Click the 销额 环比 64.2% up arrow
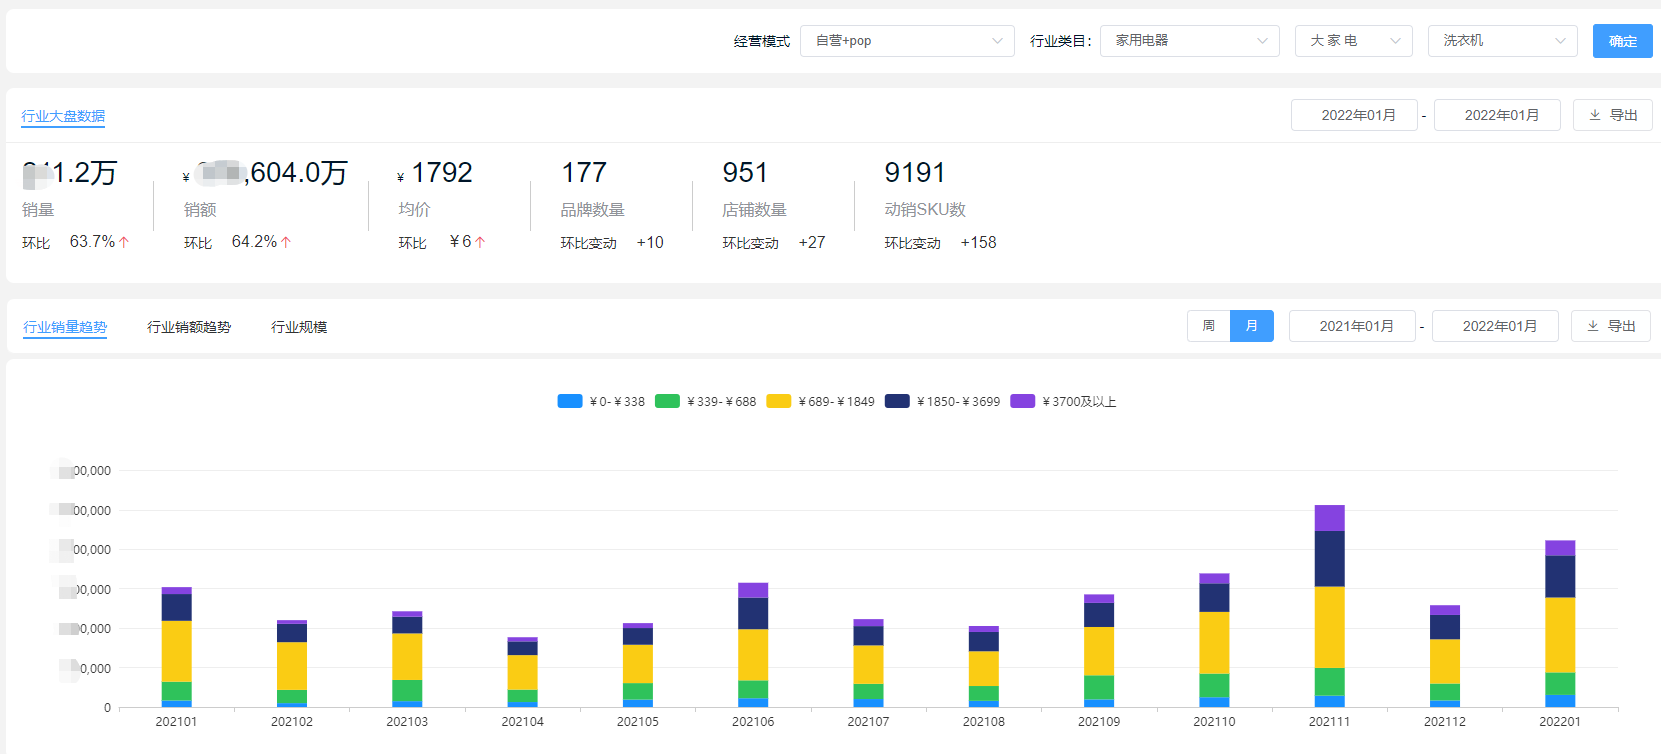The height and width of the screenshot is (754, 1661). click(x=286, y=242)
